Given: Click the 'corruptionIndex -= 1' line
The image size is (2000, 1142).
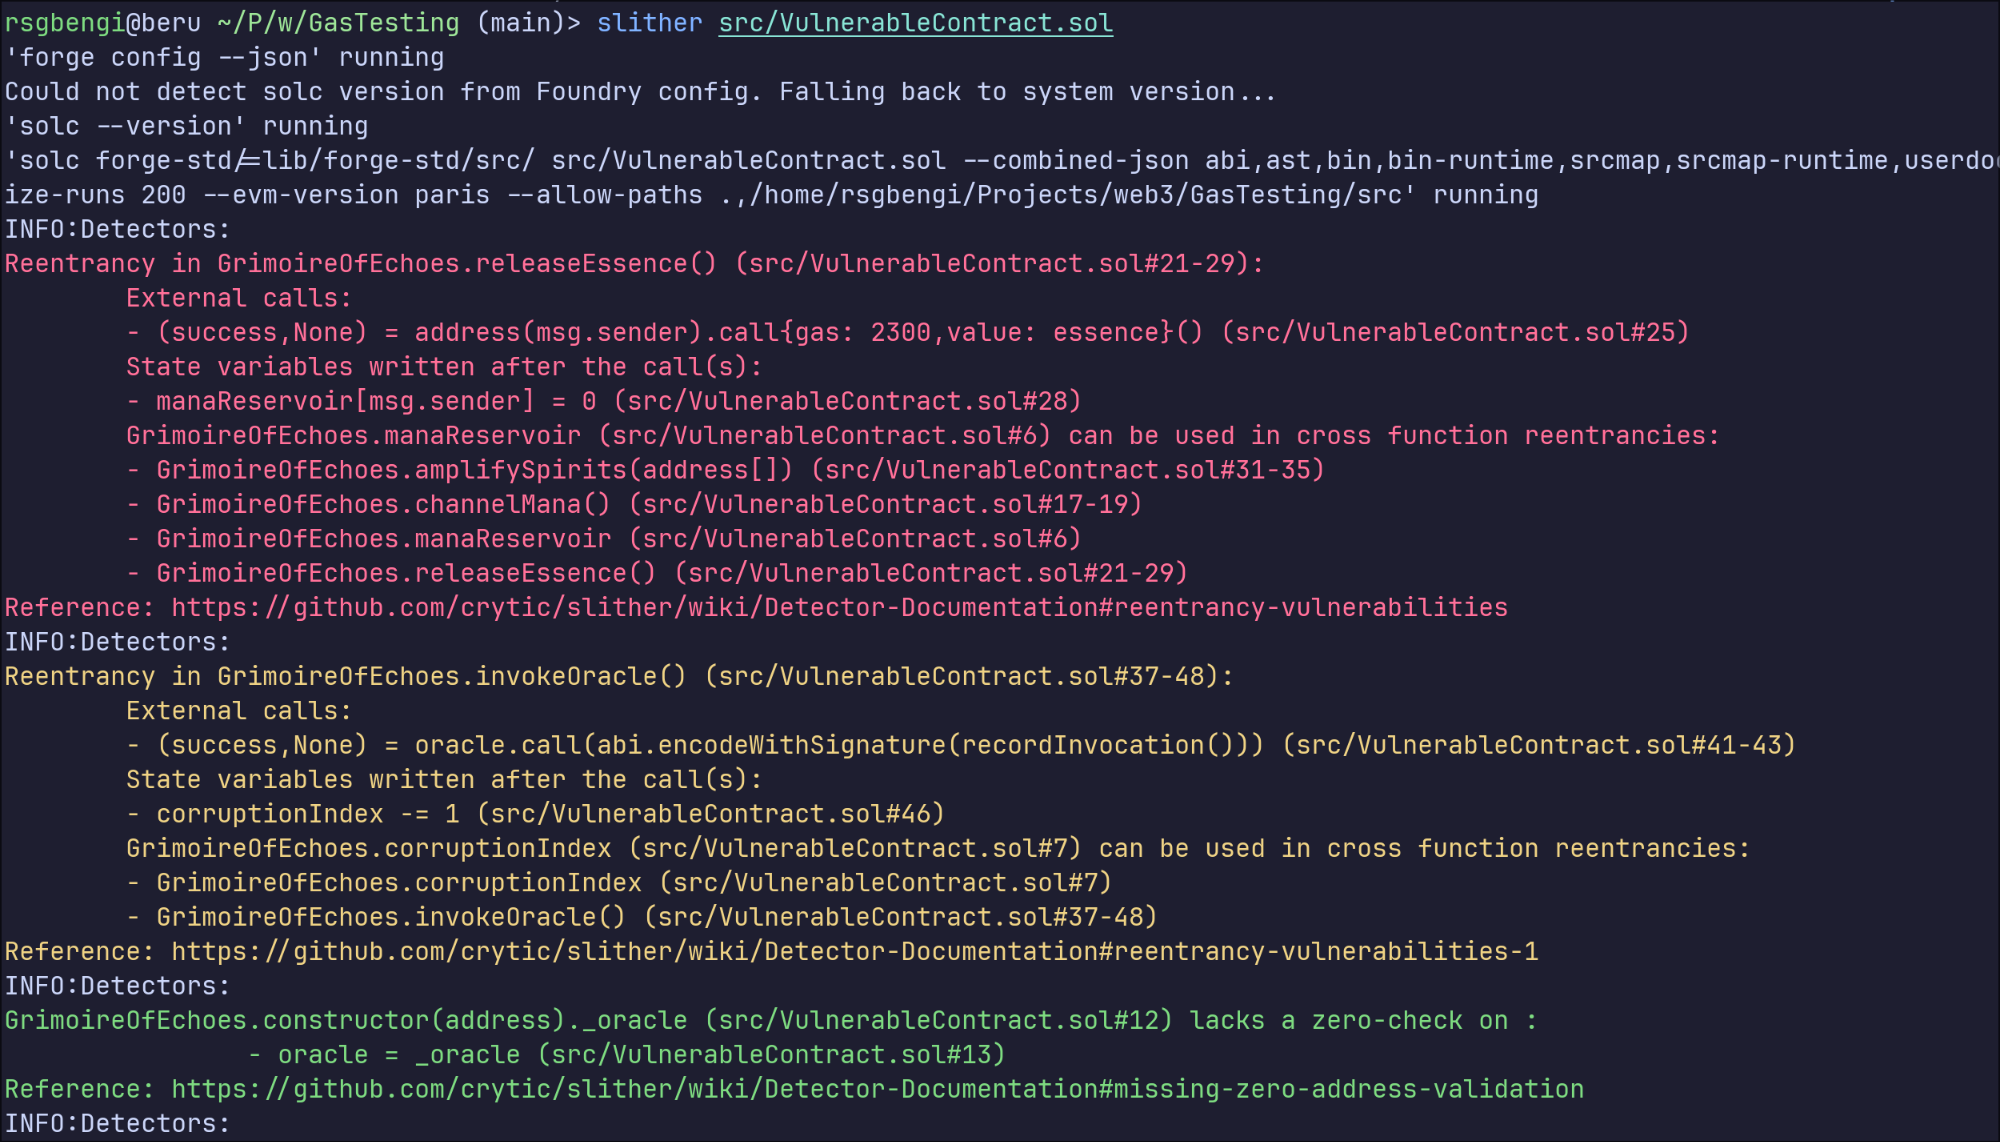Looking at the screenshot, I should [308, 814].
